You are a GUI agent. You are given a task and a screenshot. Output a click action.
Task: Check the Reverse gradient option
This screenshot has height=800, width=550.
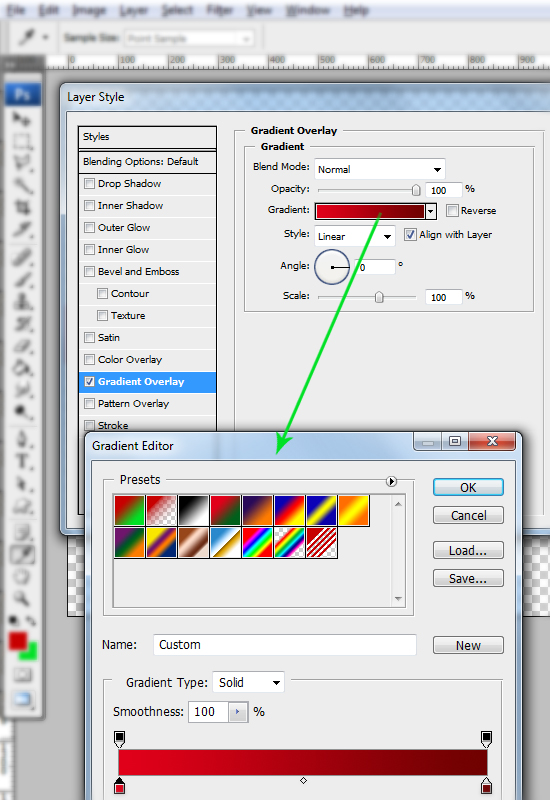click(x=452, y=210)
